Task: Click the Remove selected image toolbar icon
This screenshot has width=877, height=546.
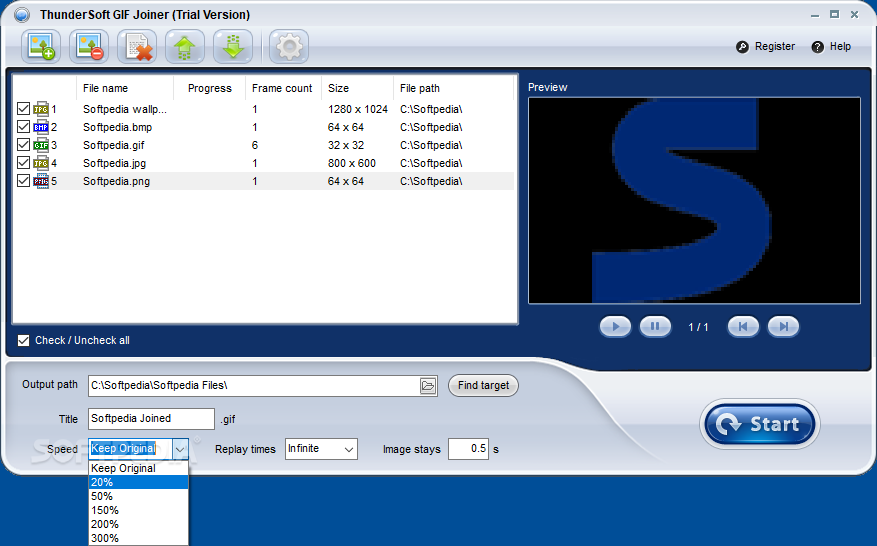Action: point(89,46)
